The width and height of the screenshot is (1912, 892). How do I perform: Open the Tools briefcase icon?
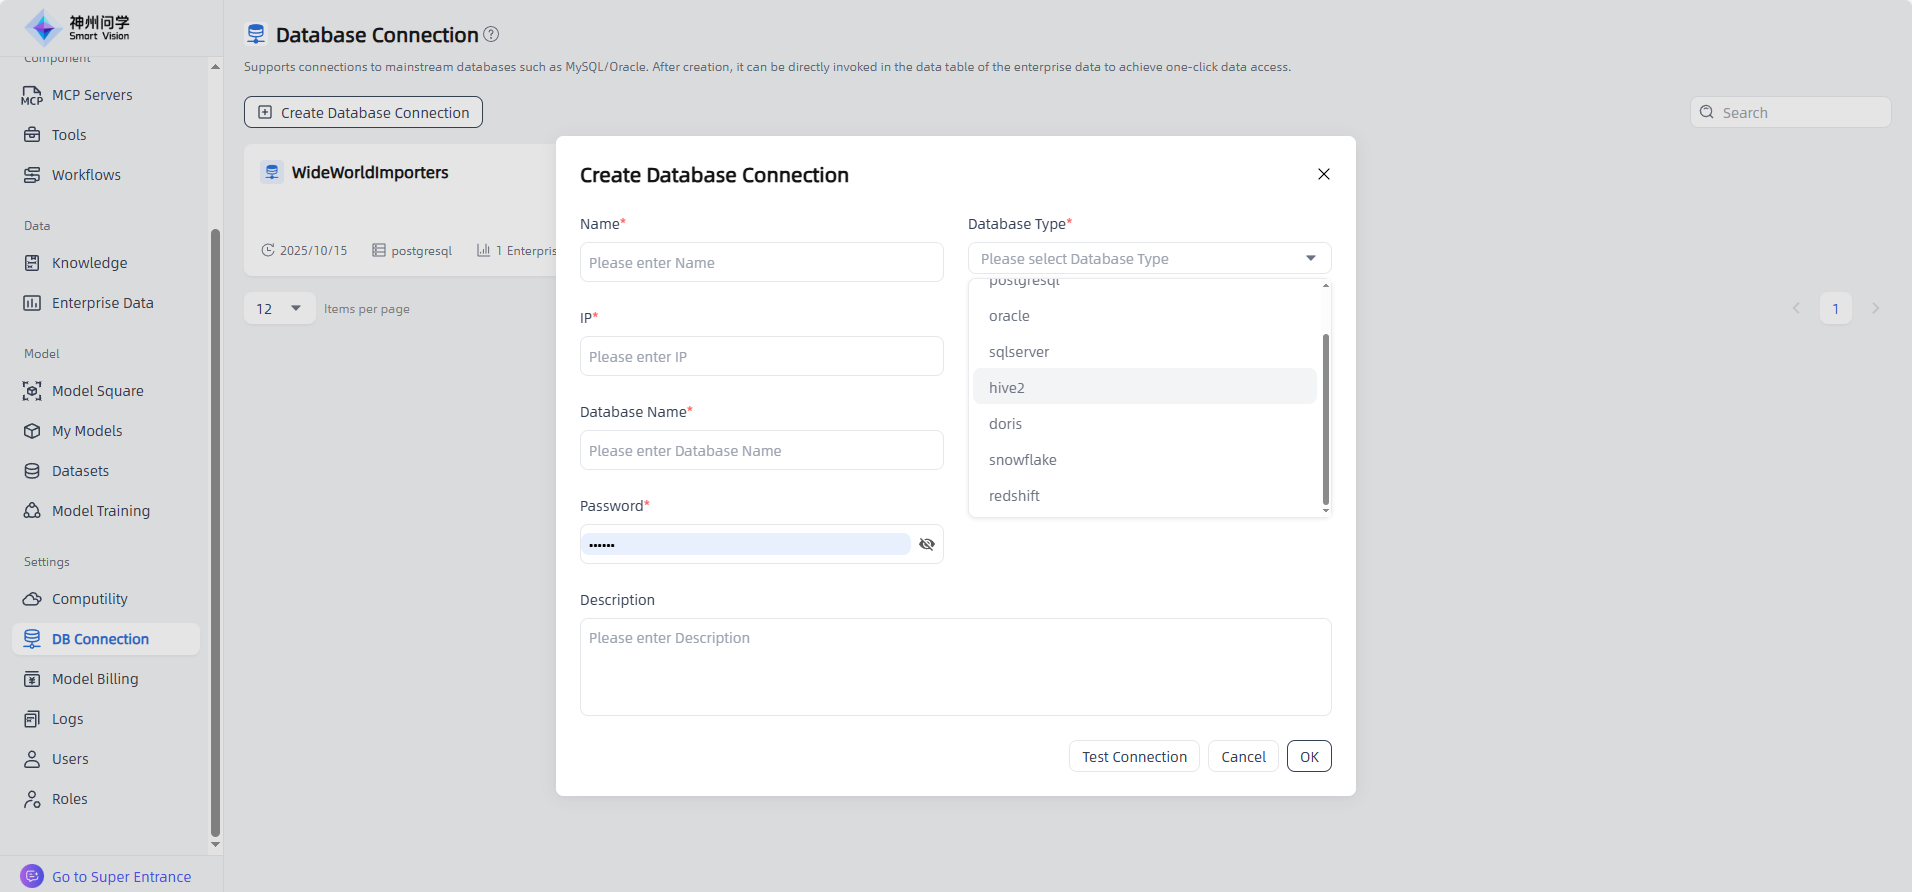[32, 135]
